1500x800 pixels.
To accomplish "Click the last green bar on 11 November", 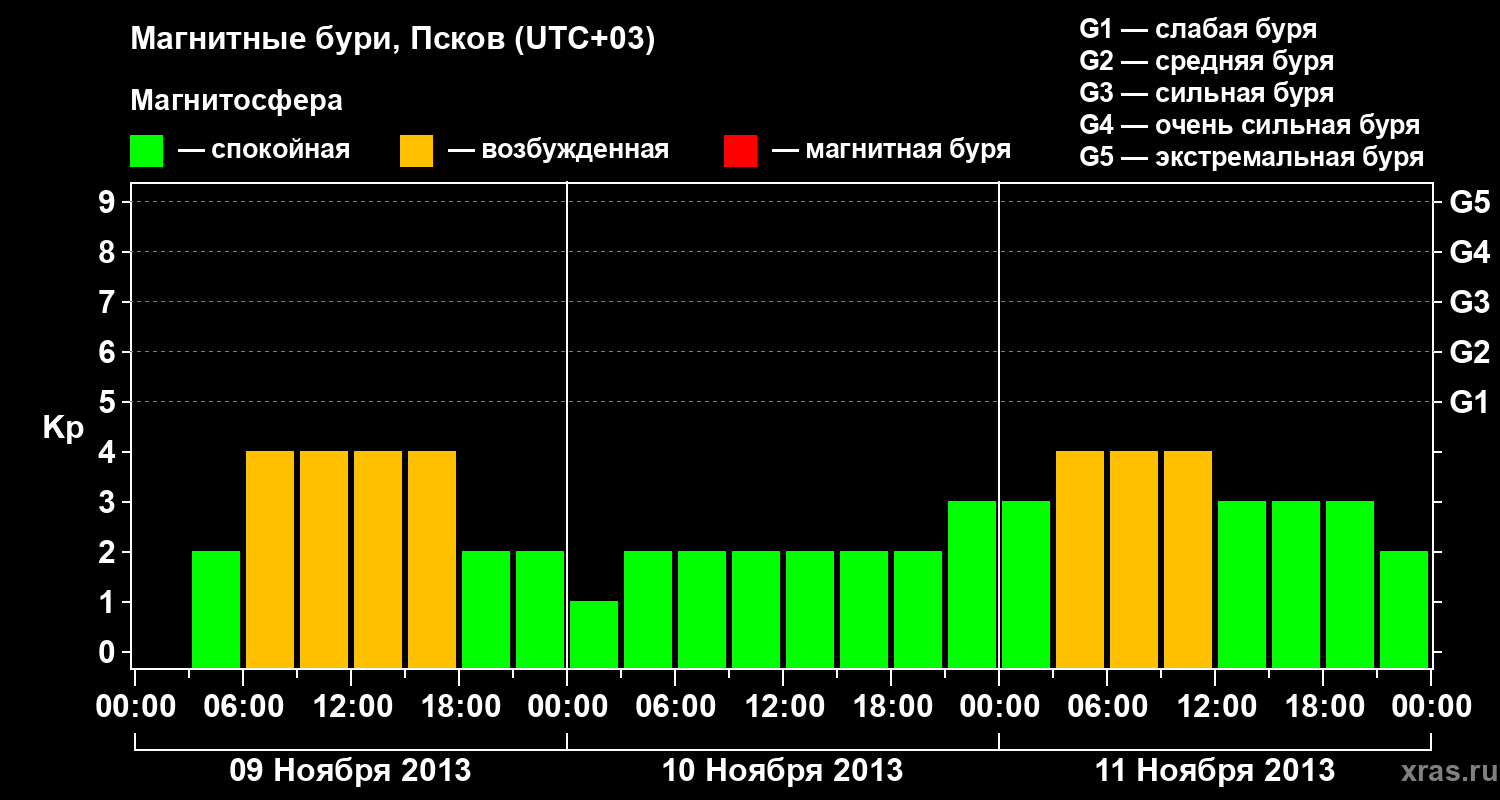I will tap(1404, 609).
